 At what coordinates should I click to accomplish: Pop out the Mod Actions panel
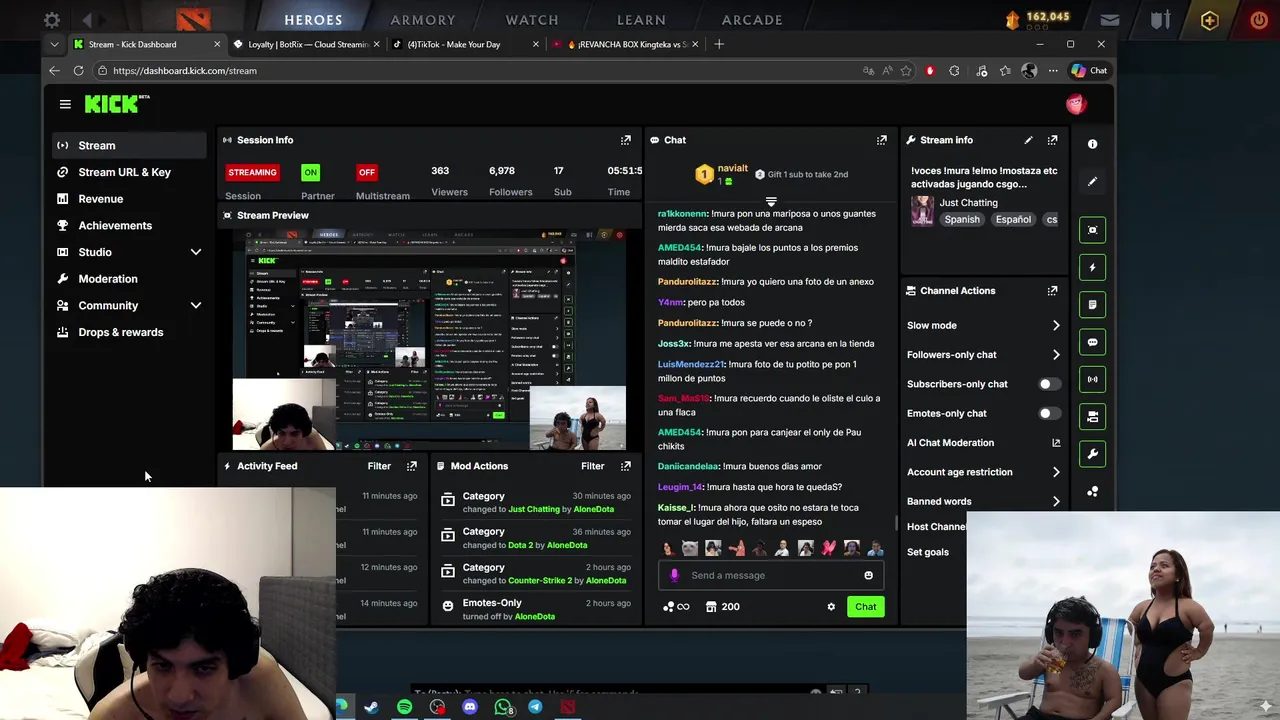626,466
